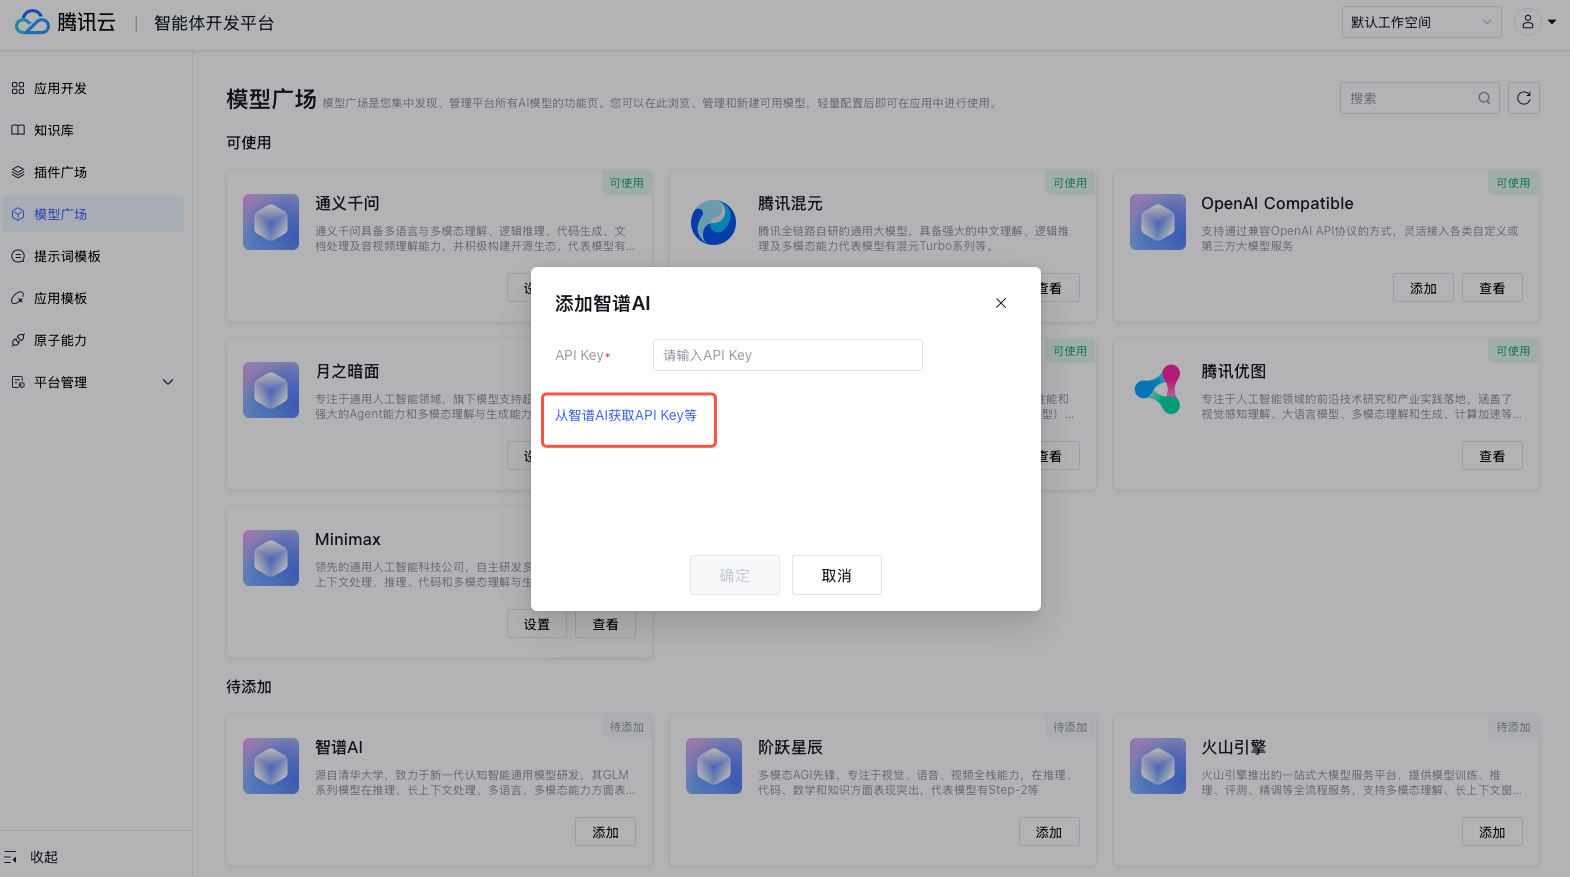Click the 应用开发 sidebar icon
1570x877 pixels.
(x=18, y=88)
